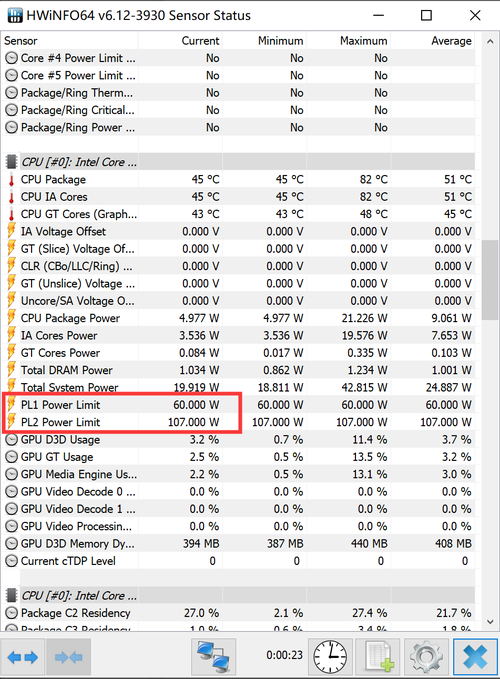Select the Package/Ring Therm... row
Screen dimensions: 500x679
(238, 93)
